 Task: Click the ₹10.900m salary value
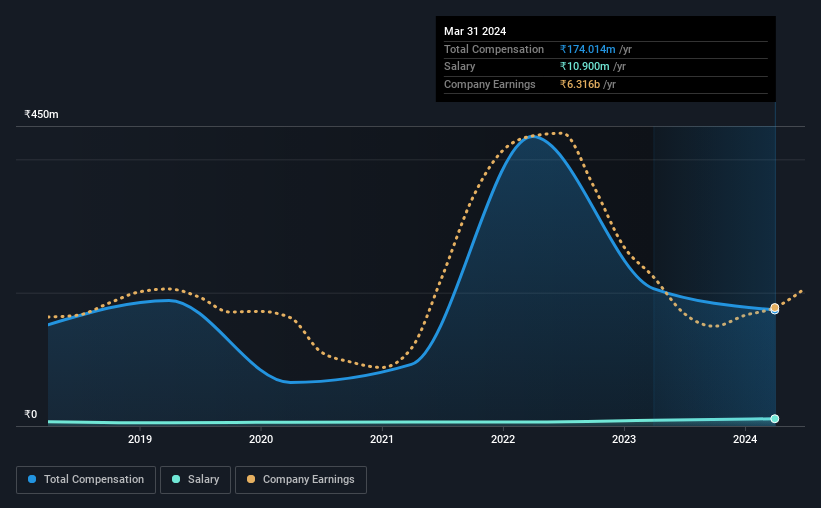[584, 67]
